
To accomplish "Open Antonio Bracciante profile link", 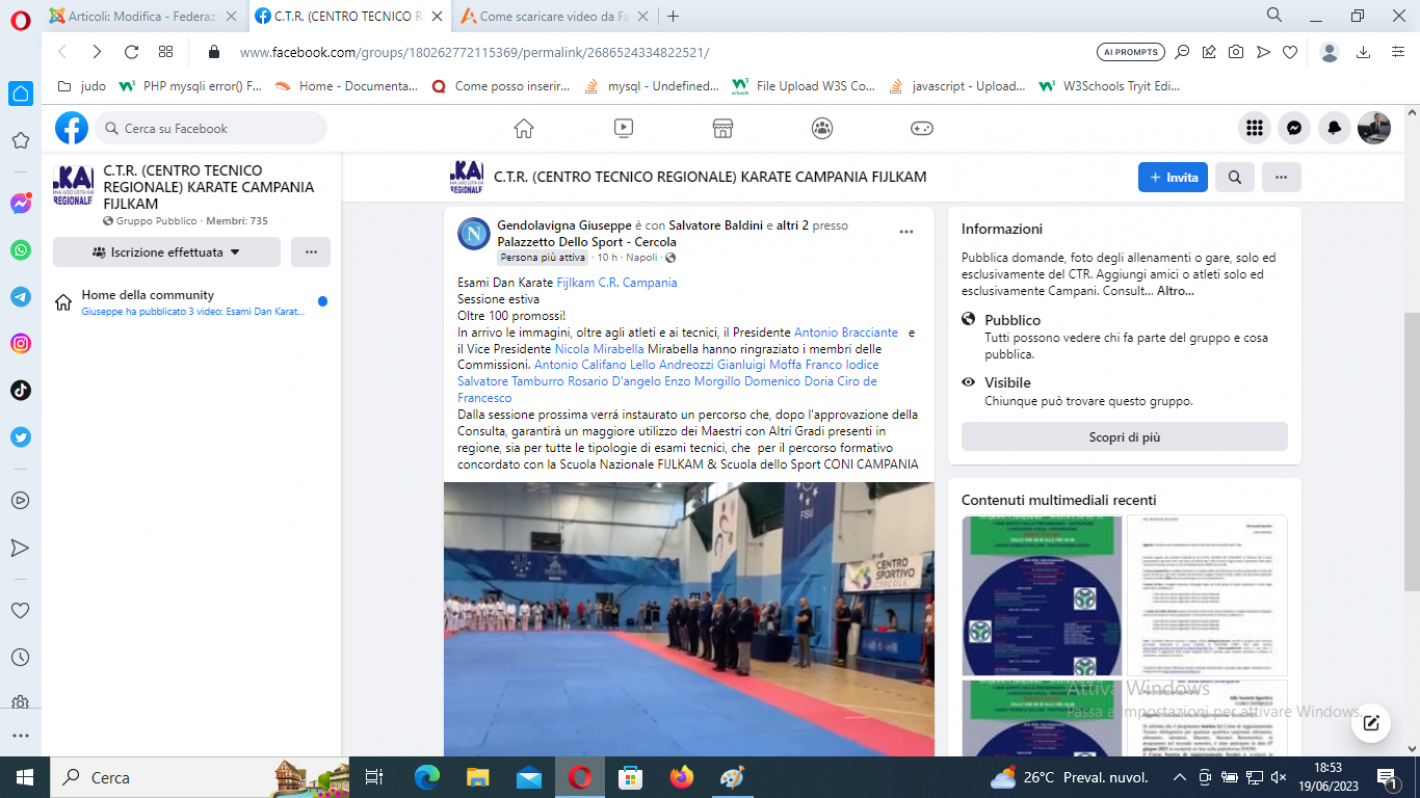I will [x=846, y=332].
